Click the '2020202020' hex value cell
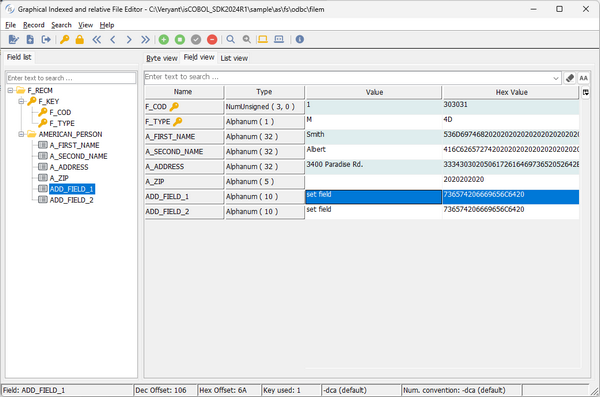Screen dimensions: 600x397 [x=511, y=182]
